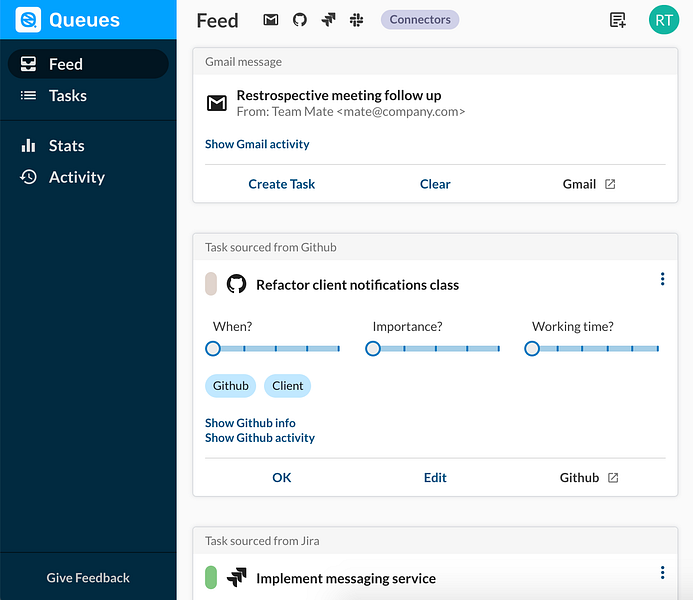Click the beige status pill on Refactor task
This screenshot has height=600, width=693.
[211, 284]
